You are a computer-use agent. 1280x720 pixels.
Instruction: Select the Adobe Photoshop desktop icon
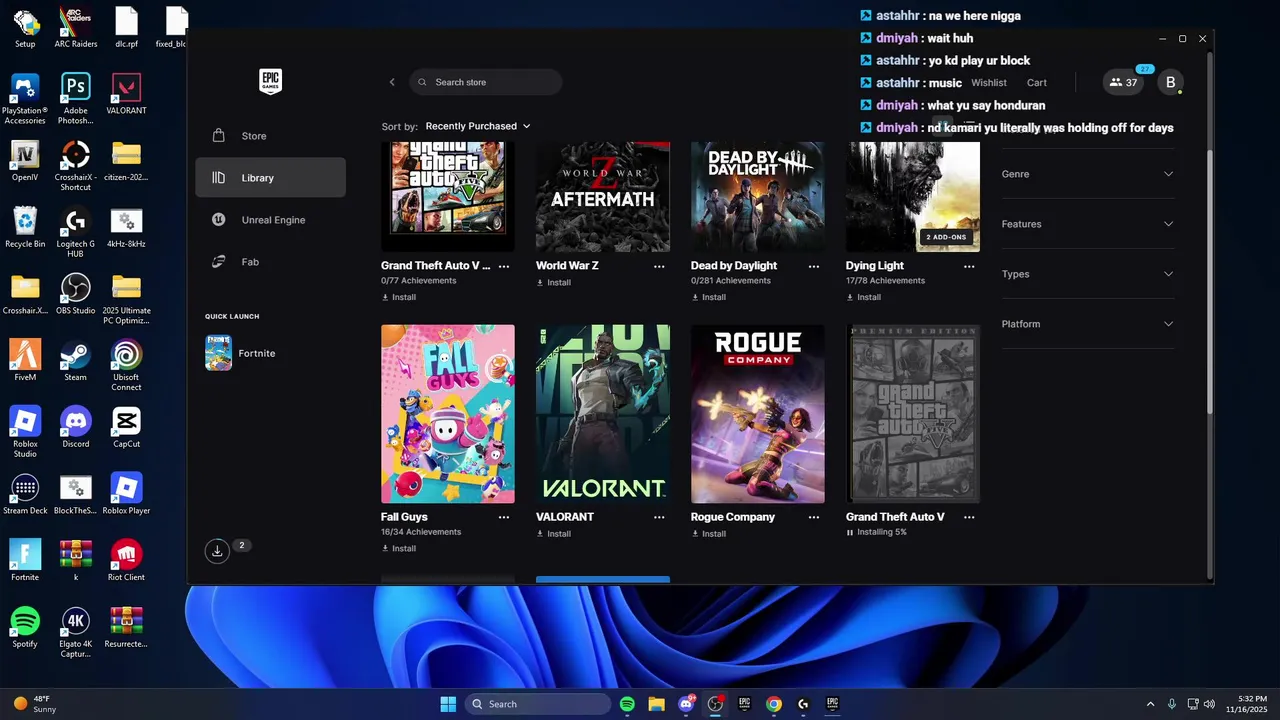(x=76, y=98)
